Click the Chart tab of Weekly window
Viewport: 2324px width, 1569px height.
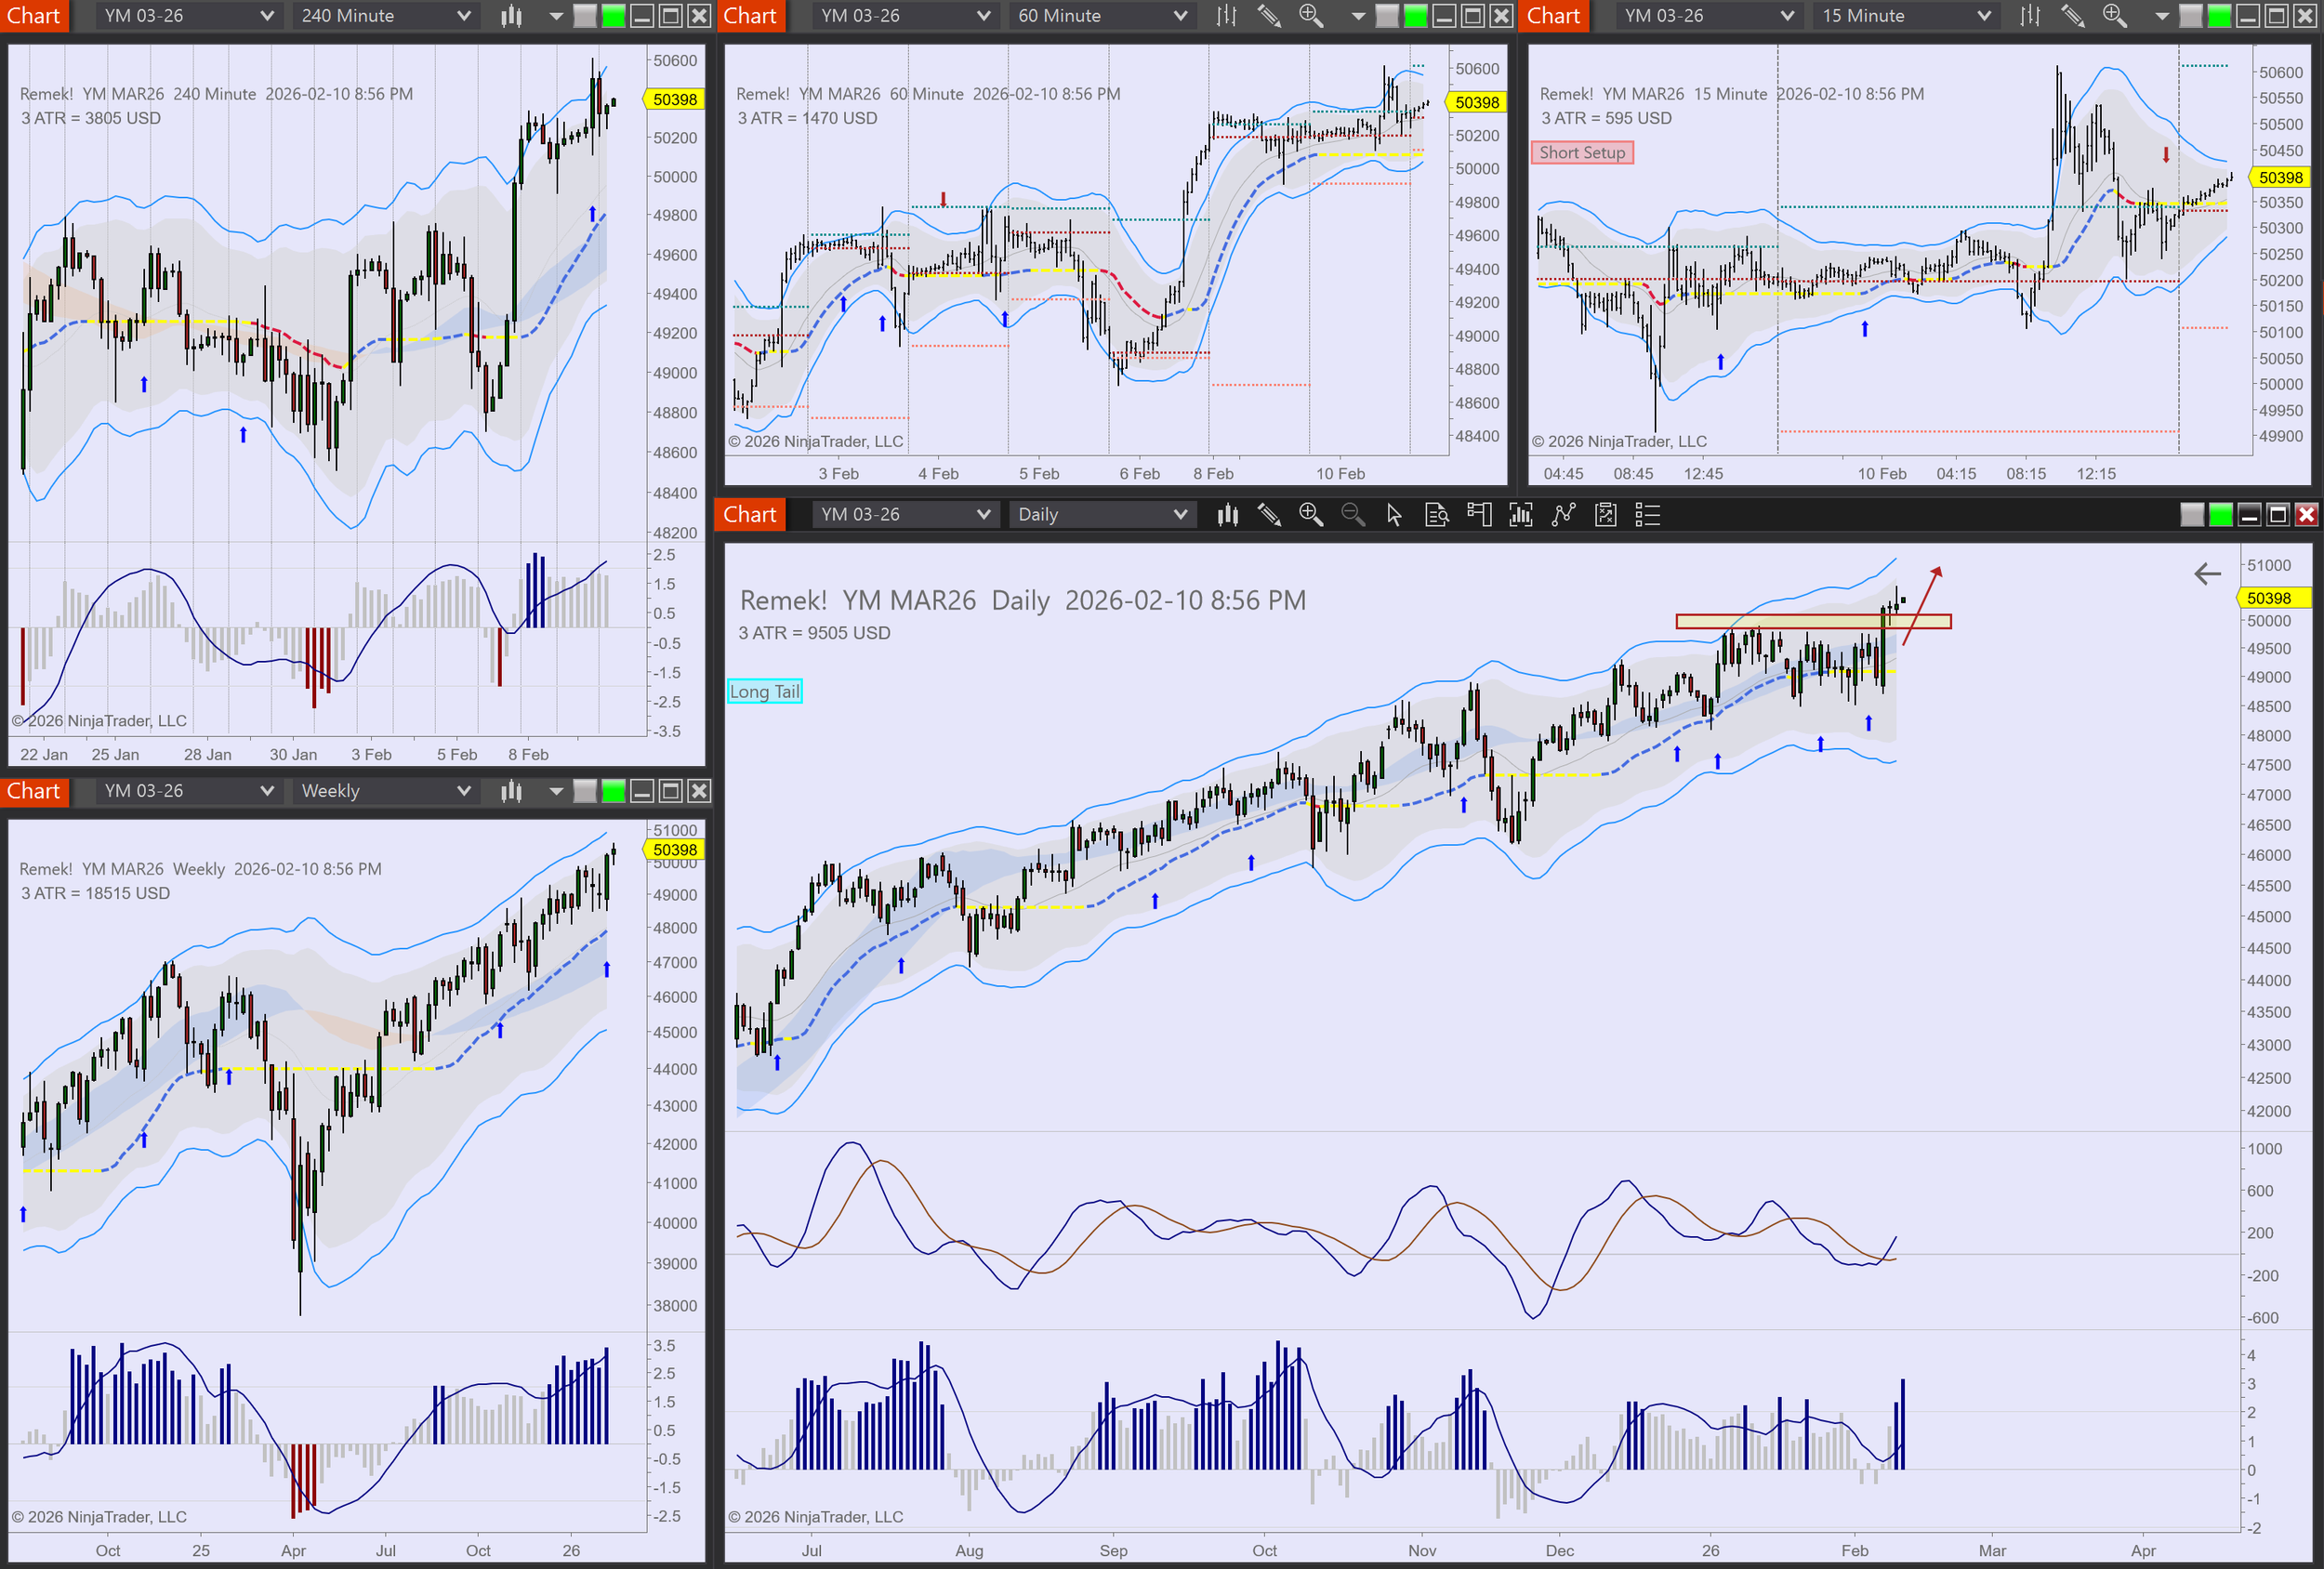(33, 791)
